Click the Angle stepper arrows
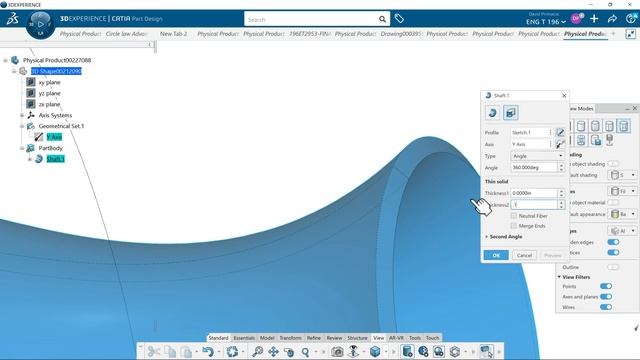Screen dimensions: 640x360 561,167
